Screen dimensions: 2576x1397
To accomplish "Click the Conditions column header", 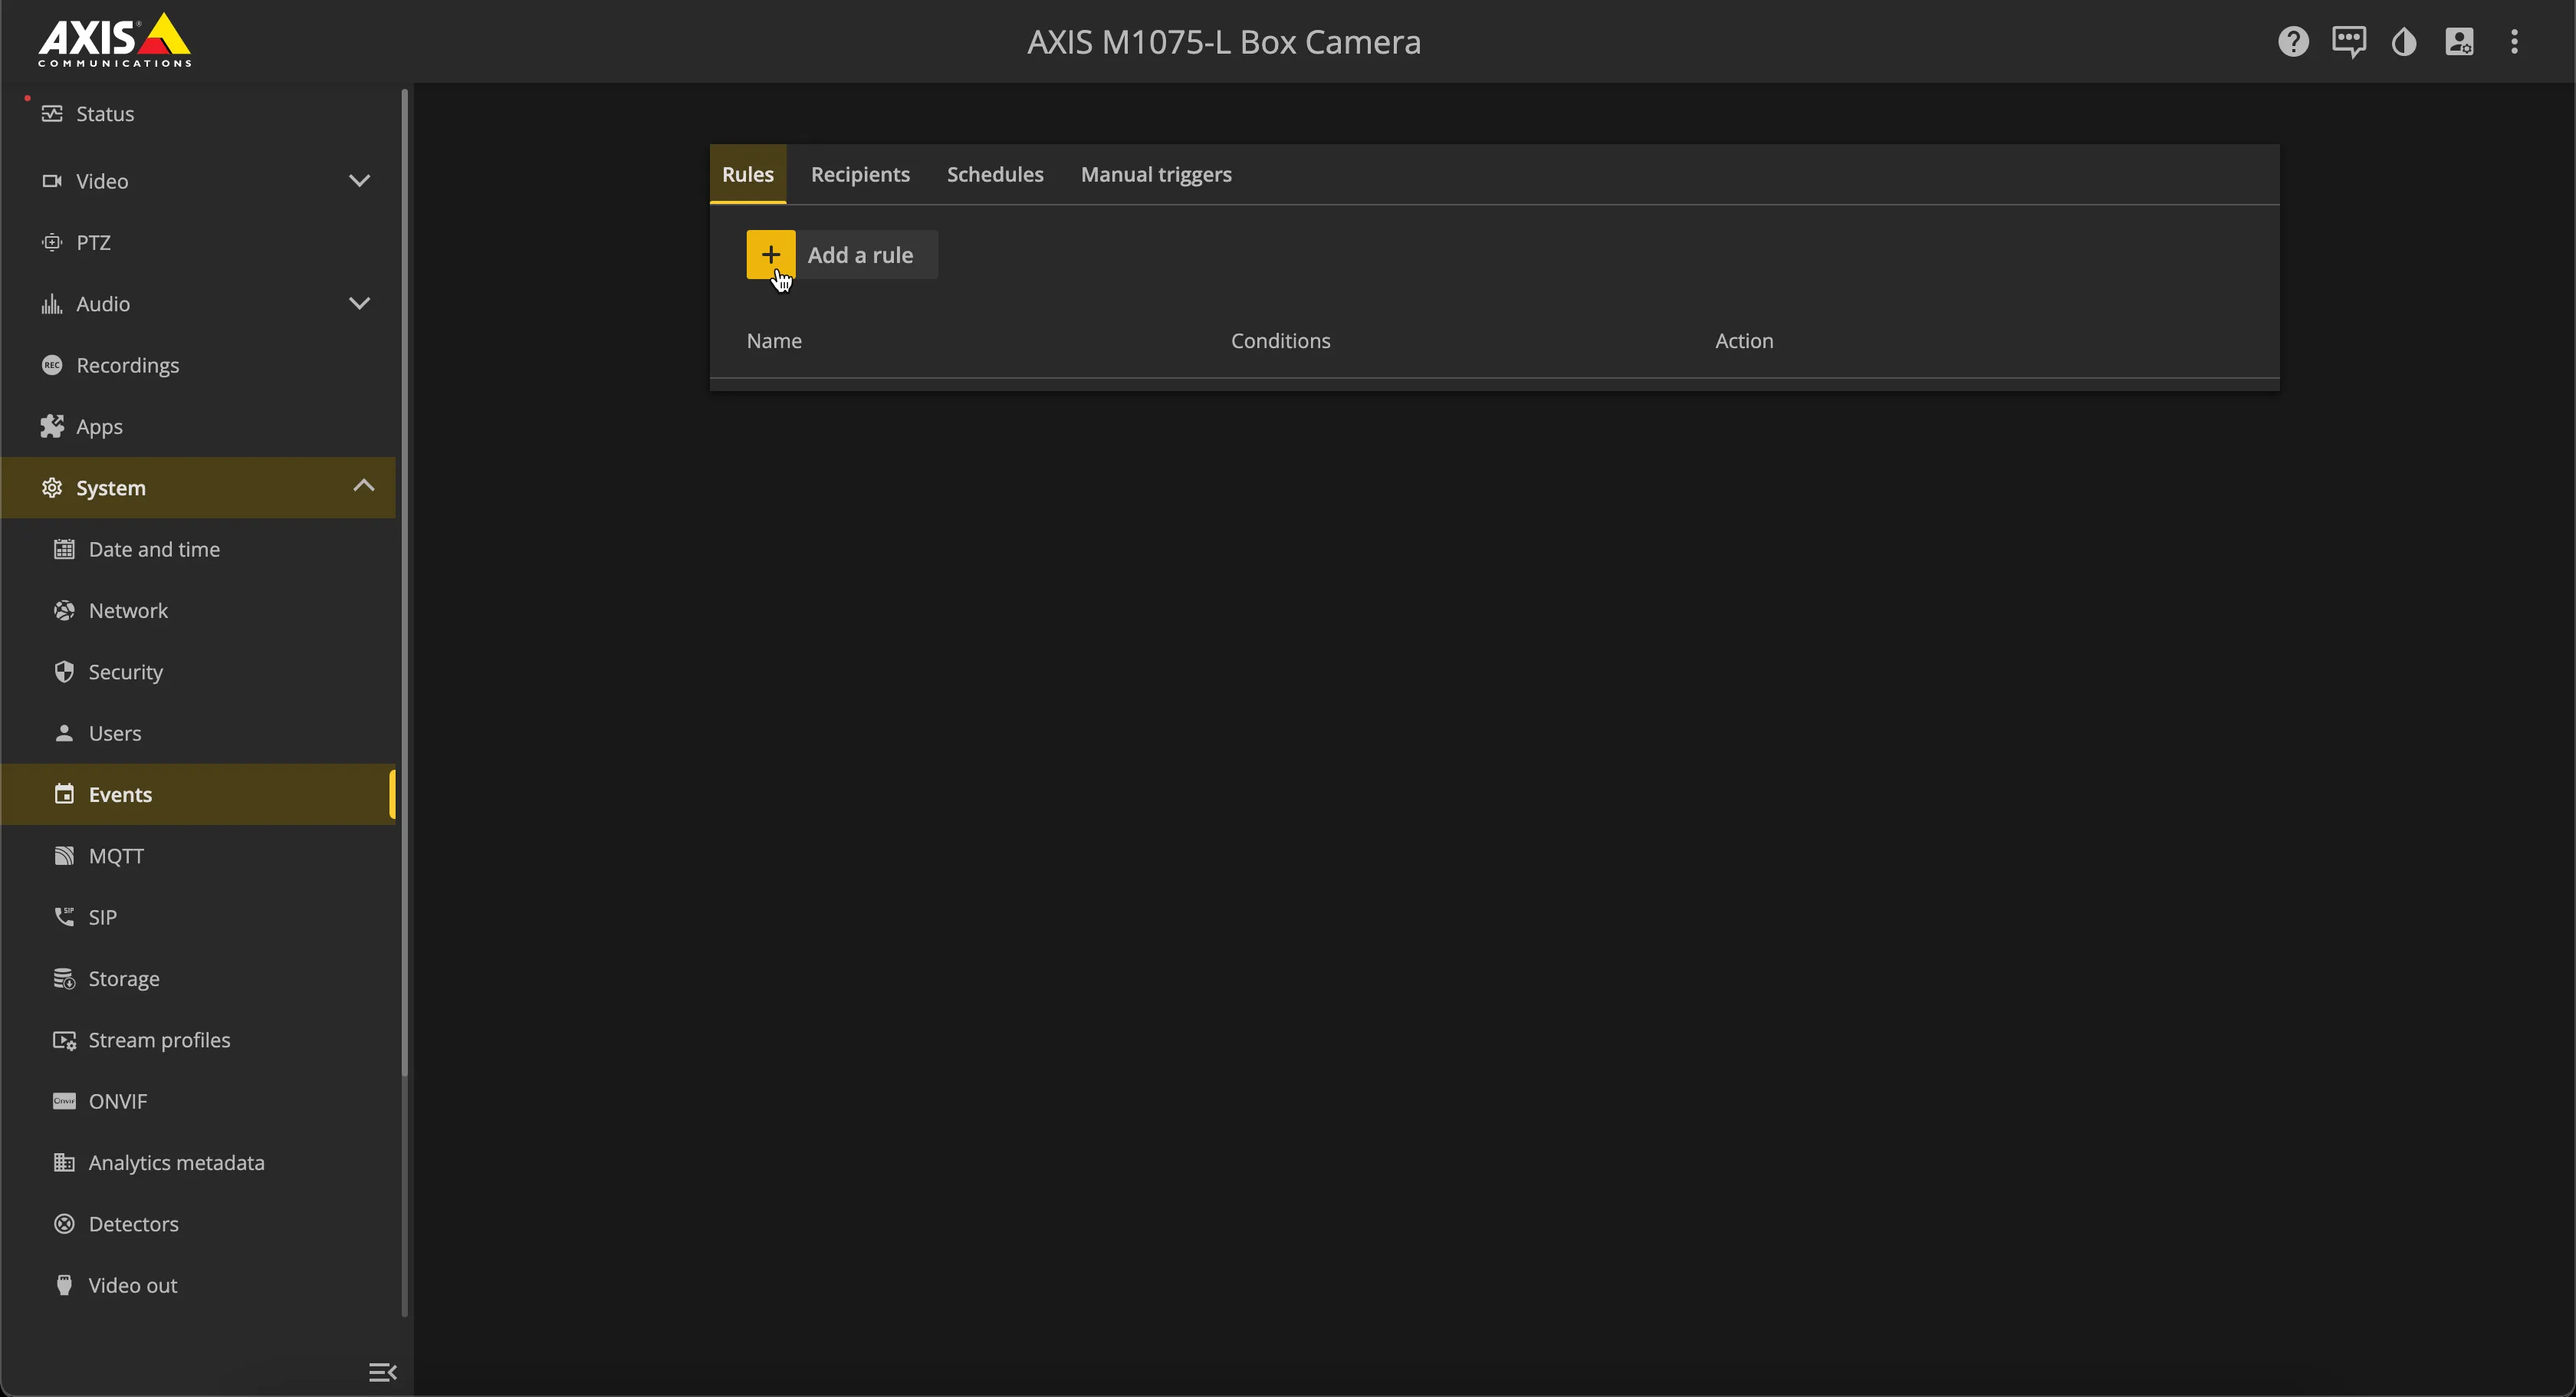I will [1280, 341].
